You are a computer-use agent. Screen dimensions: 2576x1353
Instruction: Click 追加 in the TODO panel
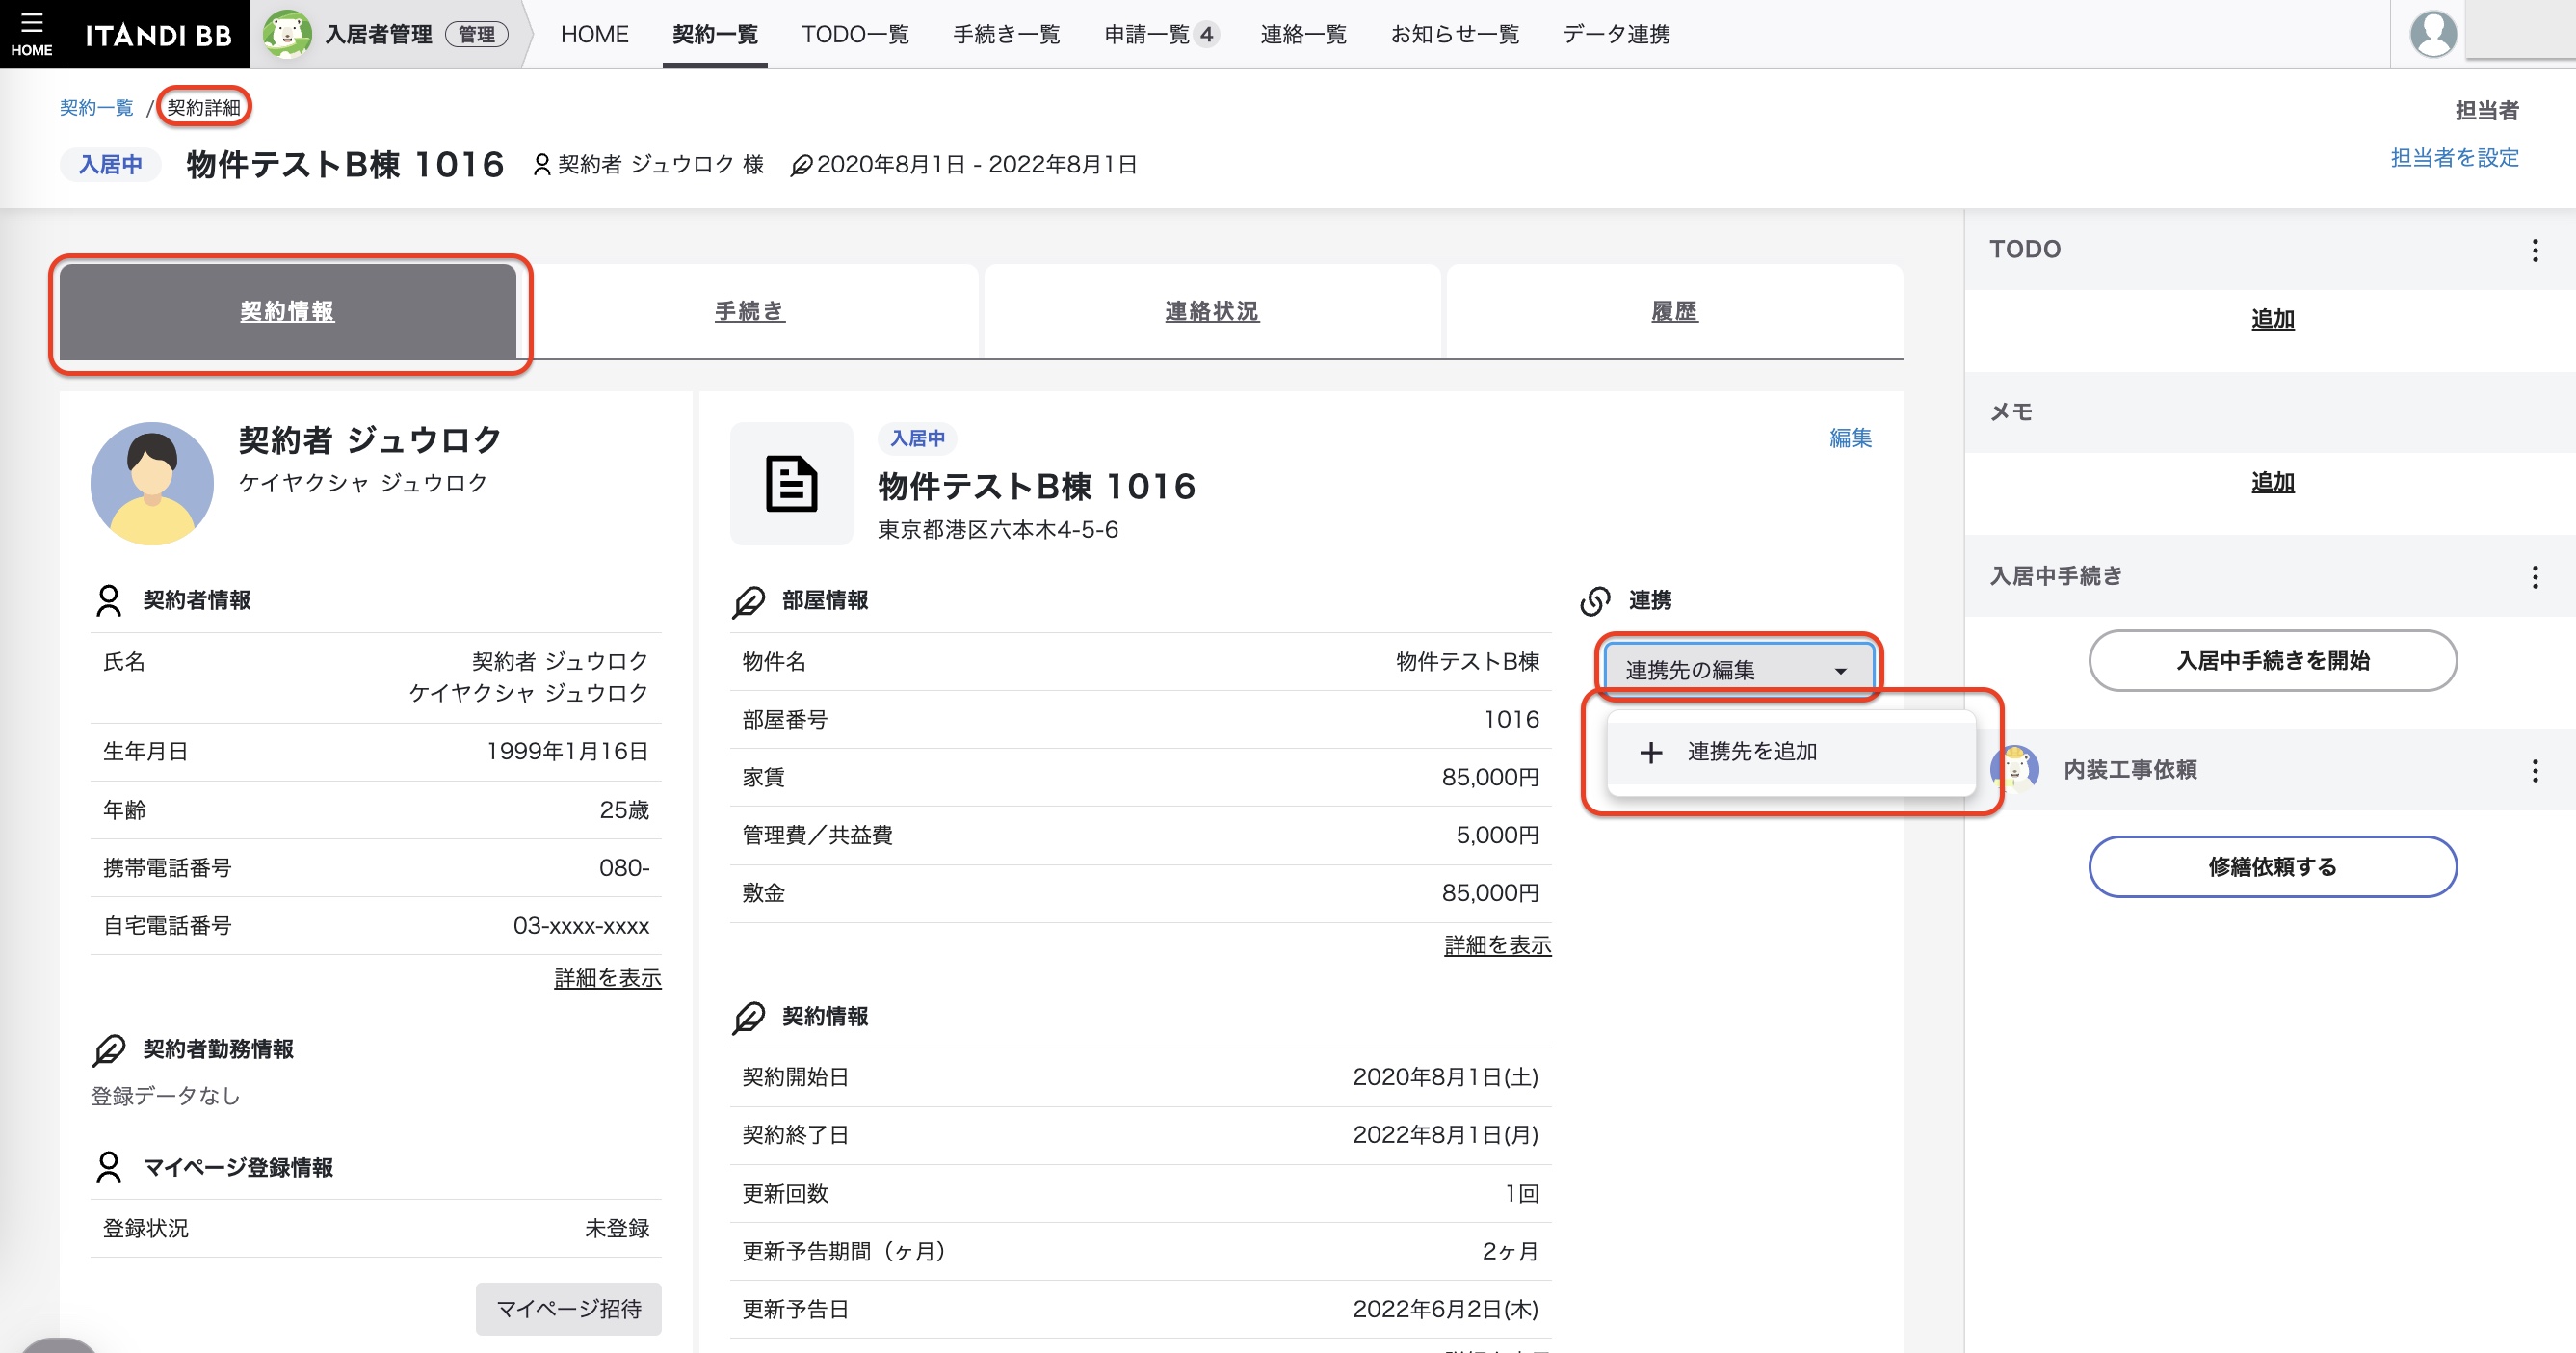pos(2272,319)
